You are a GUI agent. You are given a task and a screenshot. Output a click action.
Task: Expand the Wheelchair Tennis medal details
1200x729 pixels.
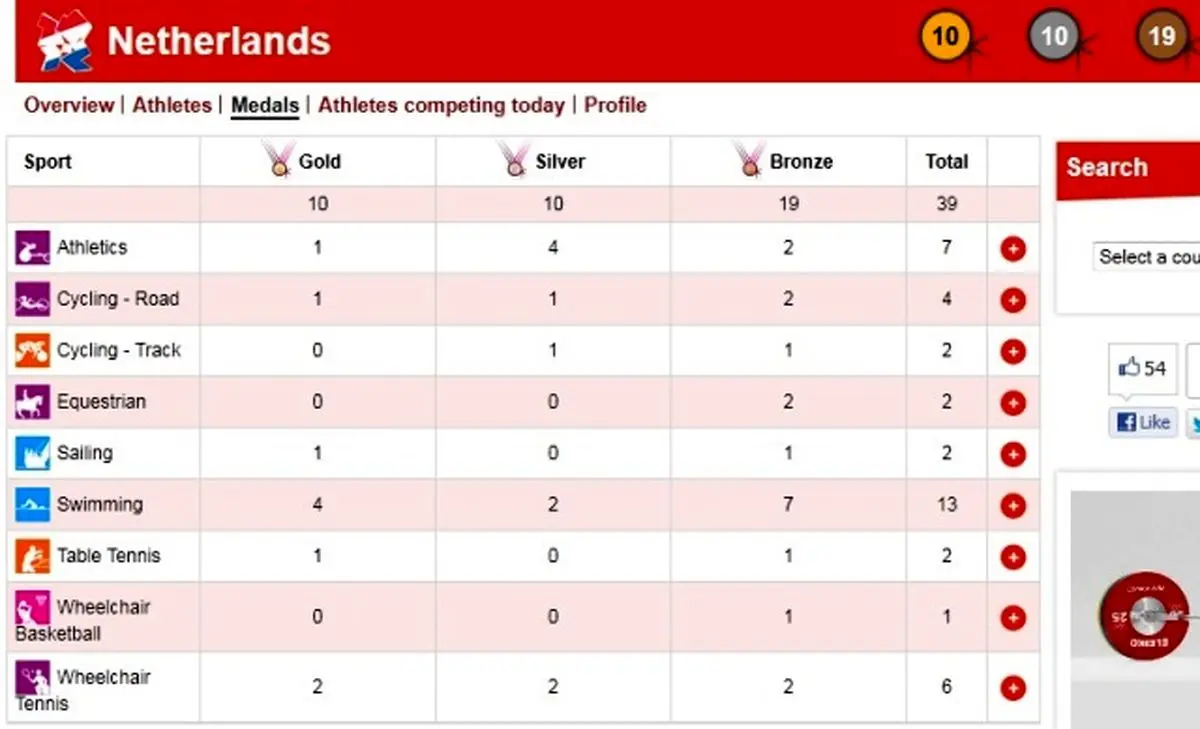tap(1013, 688)
